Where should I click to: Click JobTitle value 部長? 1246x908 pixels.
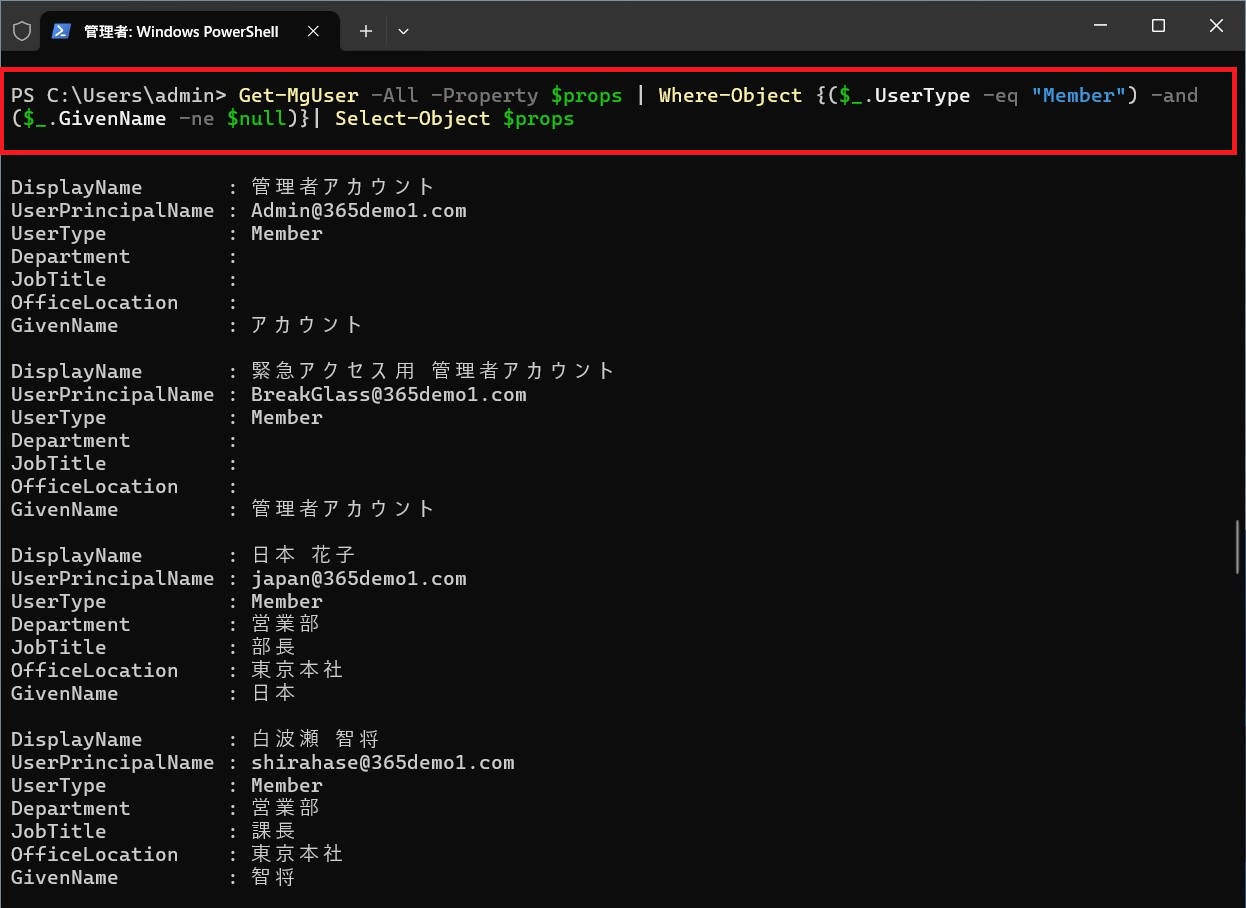[x=274, y=647]
